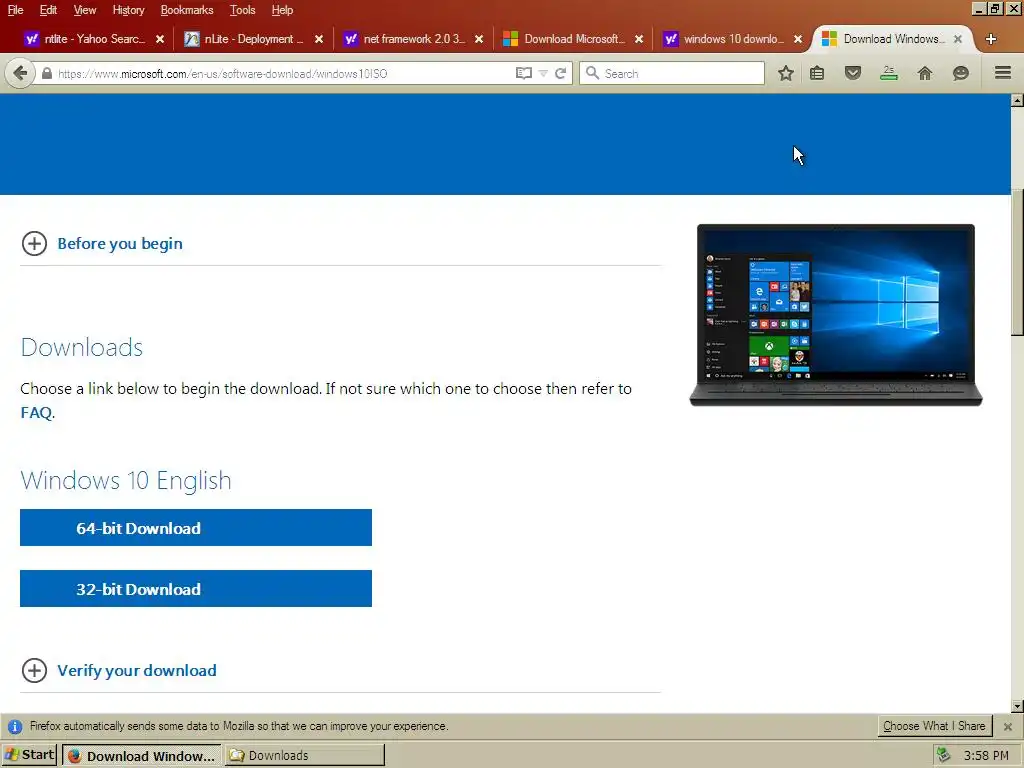Image resolution: width=1024 pixels, height=768 pixels.
Task: Close the 'windows 10 download' tab
Action: click(x=798, y=39)
